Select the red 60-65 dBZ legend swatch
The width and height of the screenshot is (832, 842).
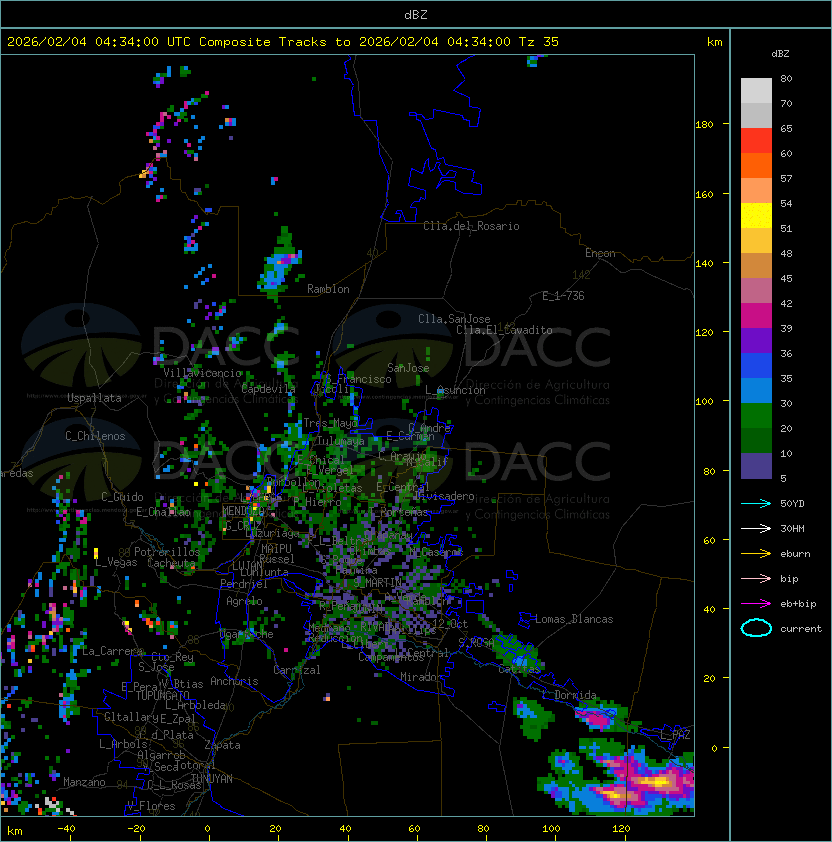[x=756, y=141]
